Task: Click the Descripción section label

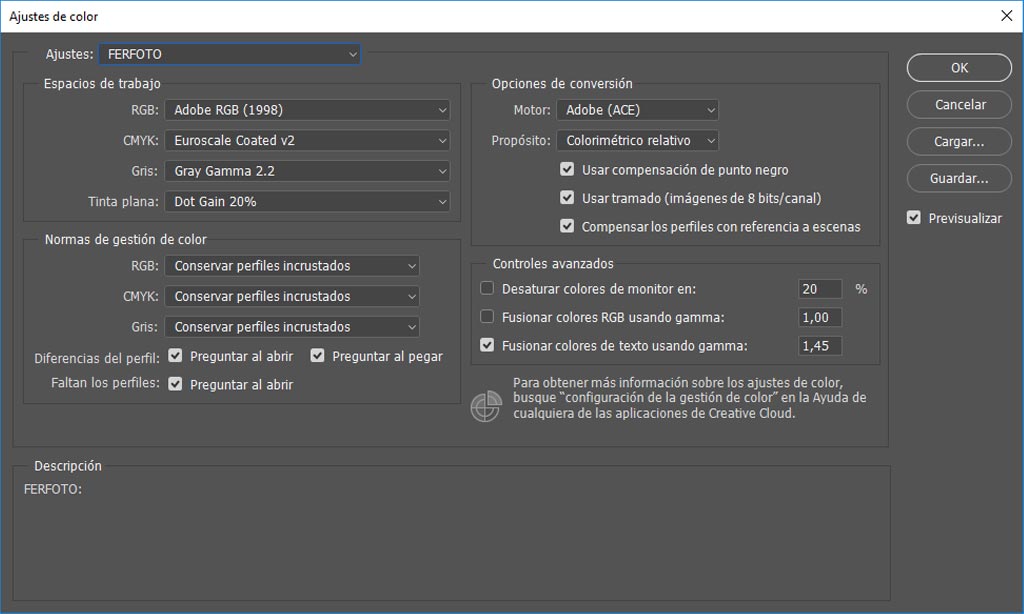Action: pos(68,466)
